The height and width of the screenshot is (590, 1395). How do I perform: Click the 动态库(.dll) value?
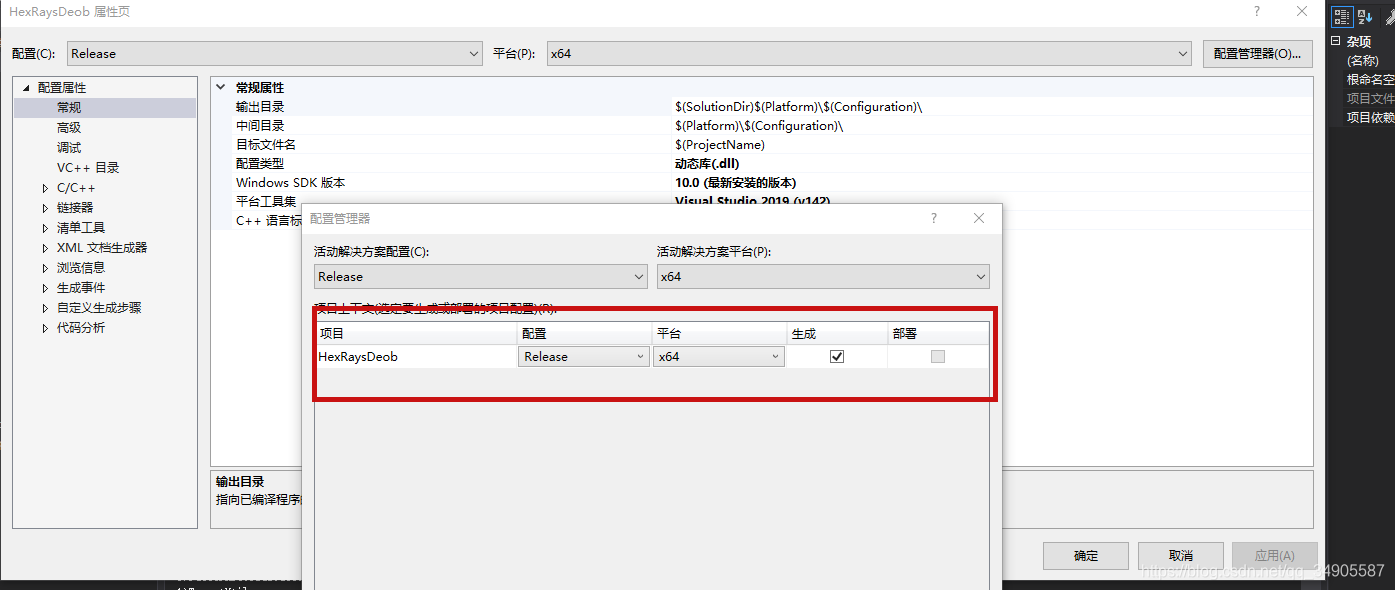pyautogui.click(x=707, y=164)
